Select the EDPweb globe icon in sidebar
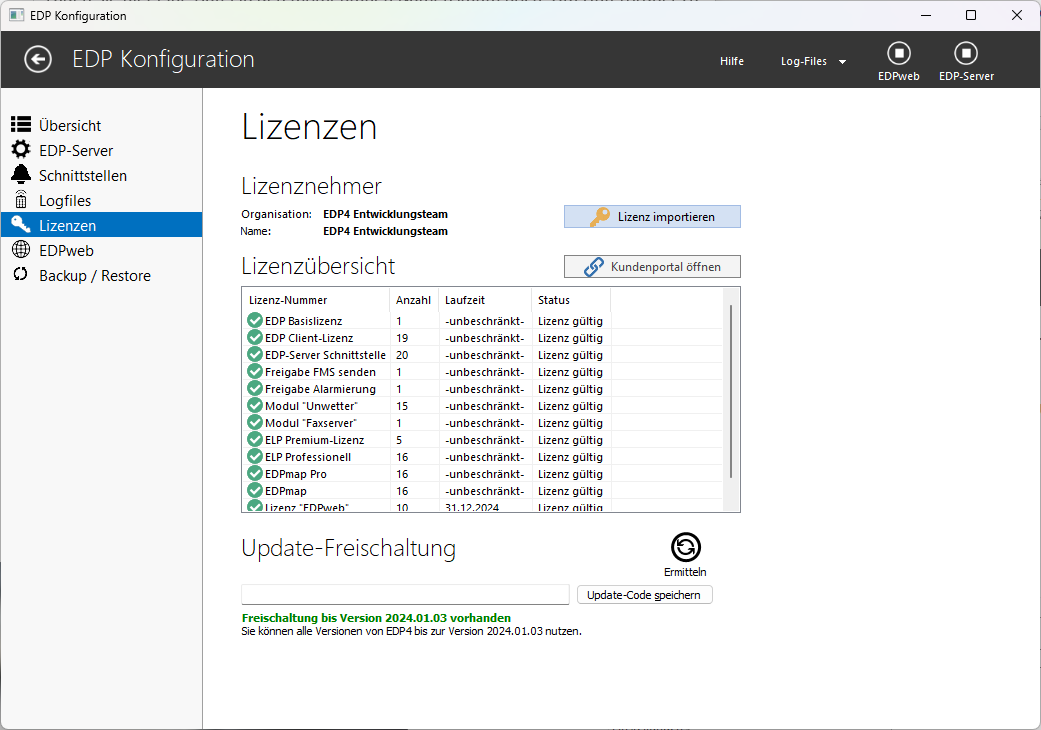 coord(21,250)
